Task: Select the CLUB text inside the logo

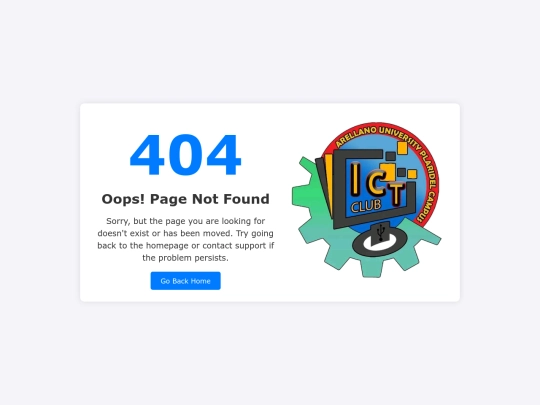Action: point(366,206)
